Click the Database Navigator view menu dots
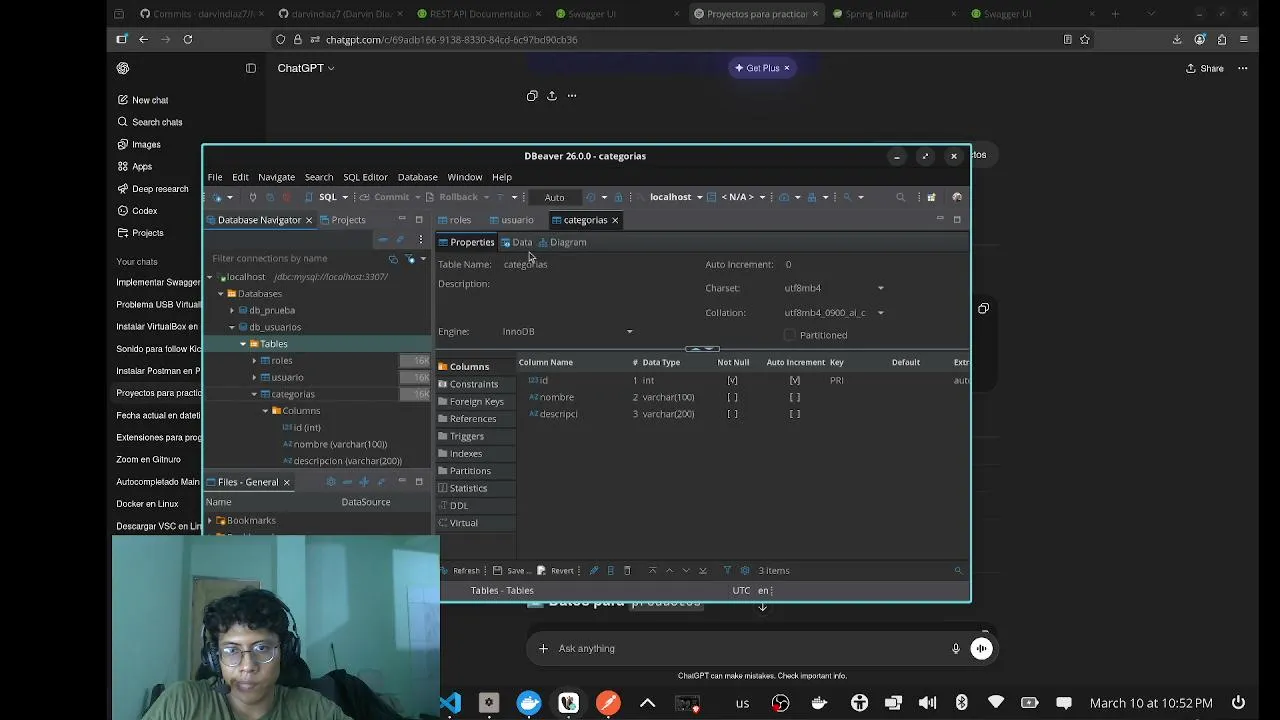This screenshot has height=720, width=1280. (x=421, y=240)
